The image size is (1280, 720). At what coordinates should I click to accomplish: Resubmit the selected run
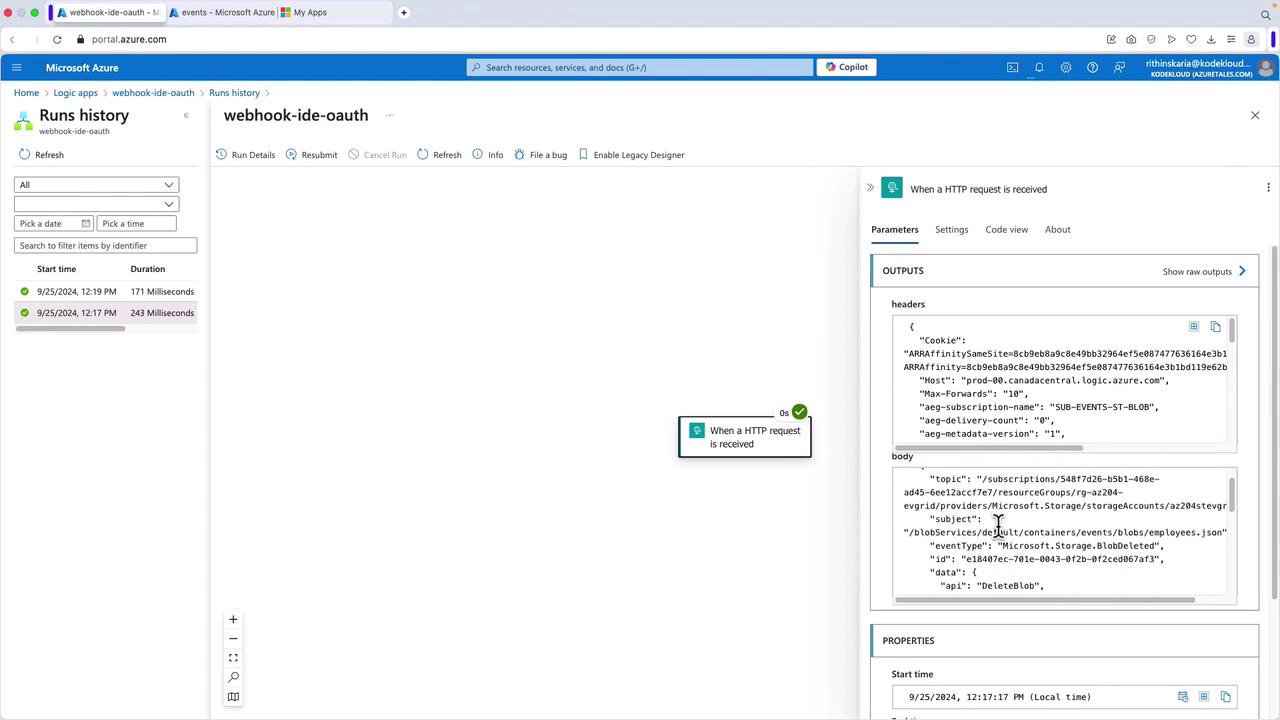point(311,155)
